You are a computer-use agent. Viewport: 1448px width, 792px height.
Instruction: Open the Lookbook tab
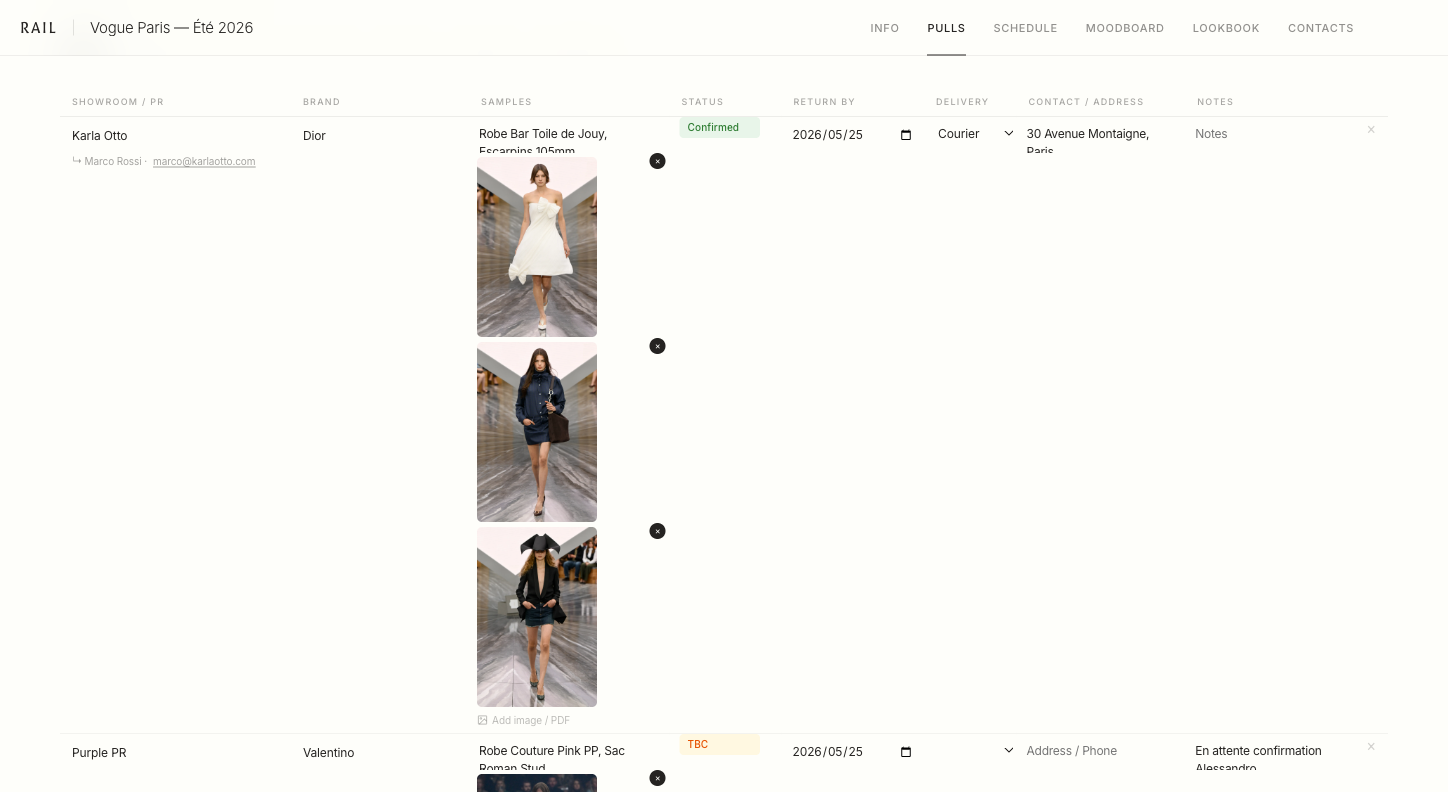coord(1226,28)
